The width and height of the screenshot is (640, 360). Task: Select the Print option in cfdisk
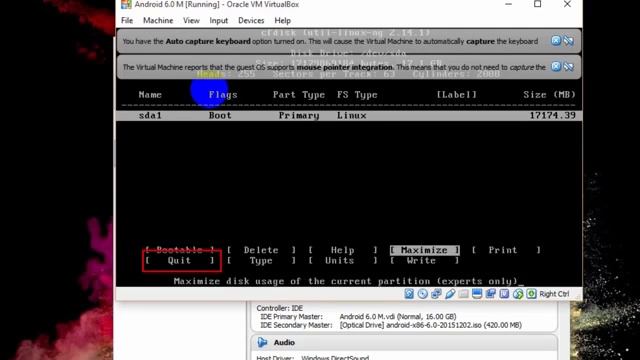pos(506,250)
